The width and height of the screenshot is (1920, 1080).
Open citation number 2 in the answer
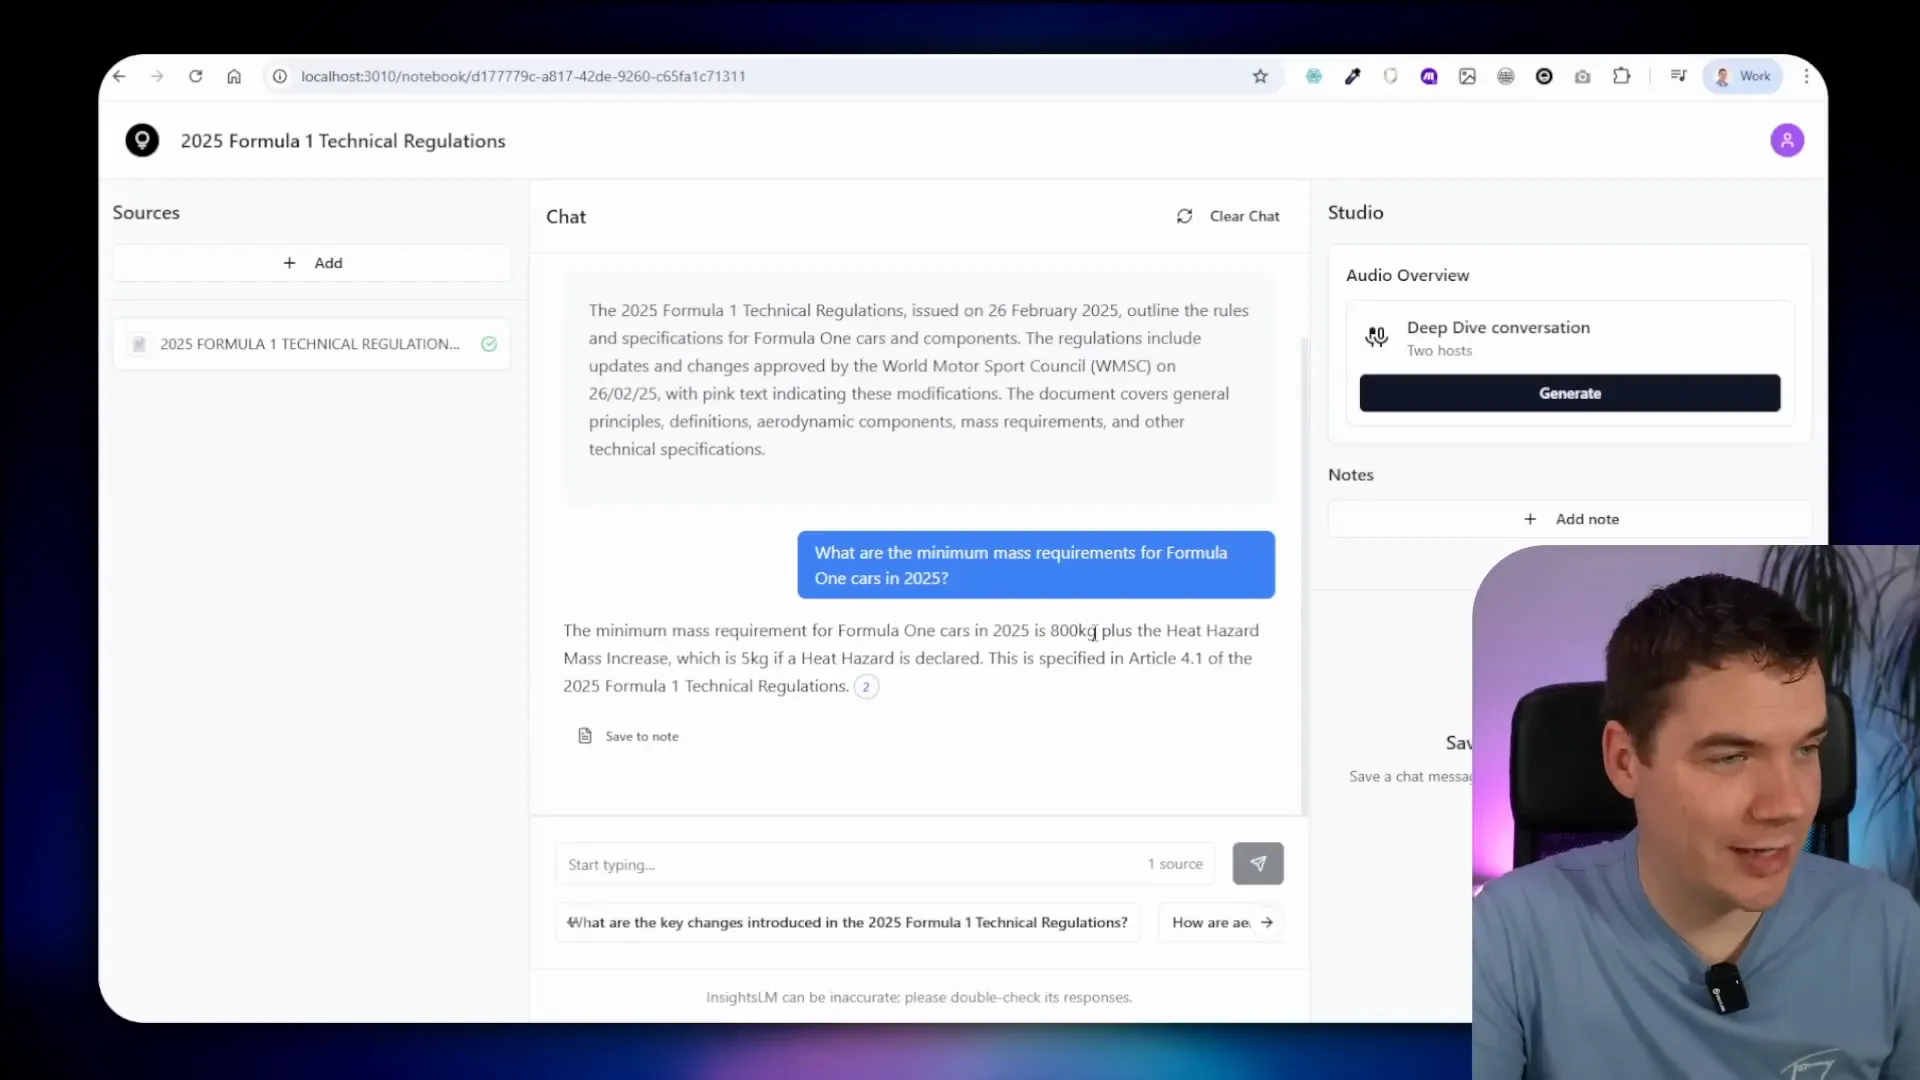point(866,686)
